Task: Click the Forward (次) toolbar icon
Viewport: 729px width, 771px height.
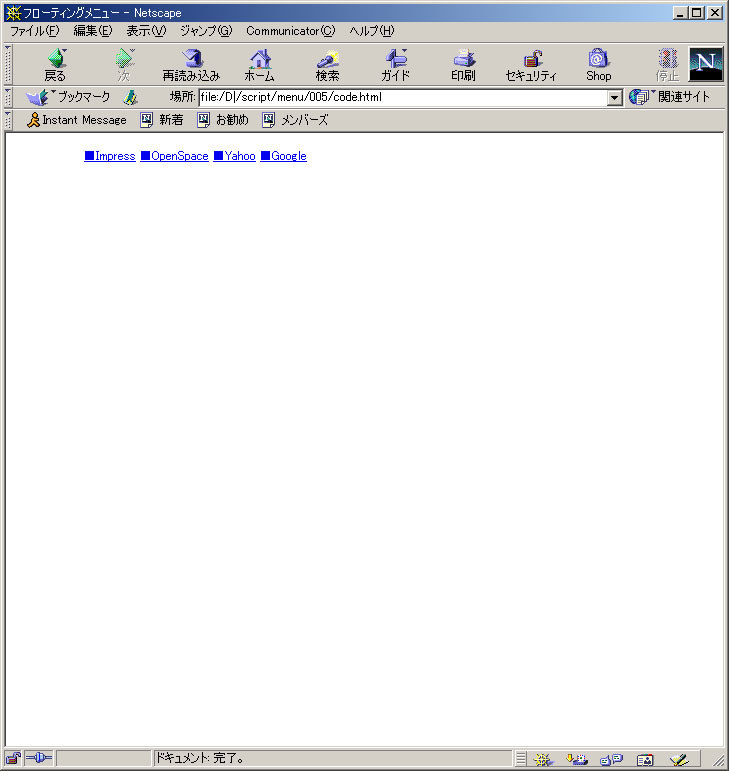Action: [x=124, y=64]
